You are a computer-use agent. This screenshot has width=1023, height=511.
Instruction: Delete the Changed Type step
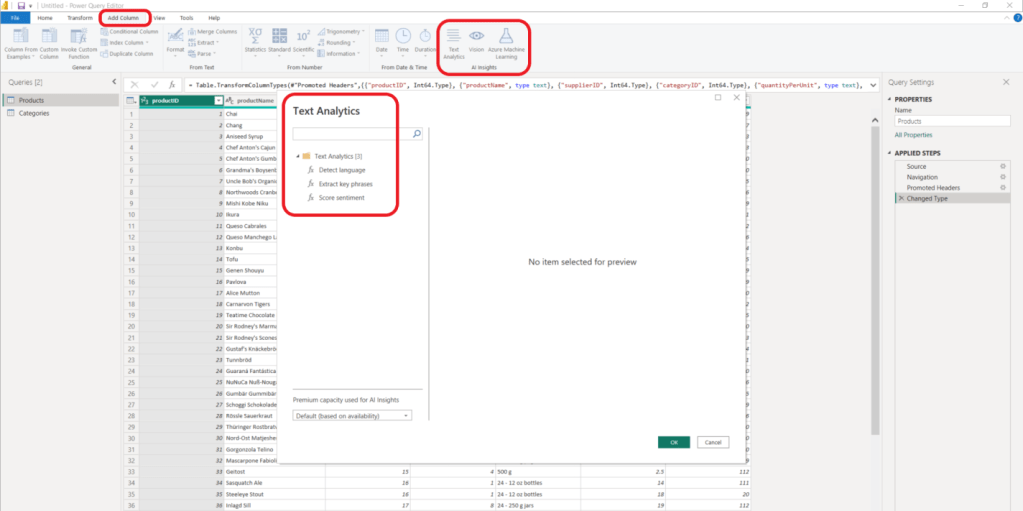[x=900, y=198]
